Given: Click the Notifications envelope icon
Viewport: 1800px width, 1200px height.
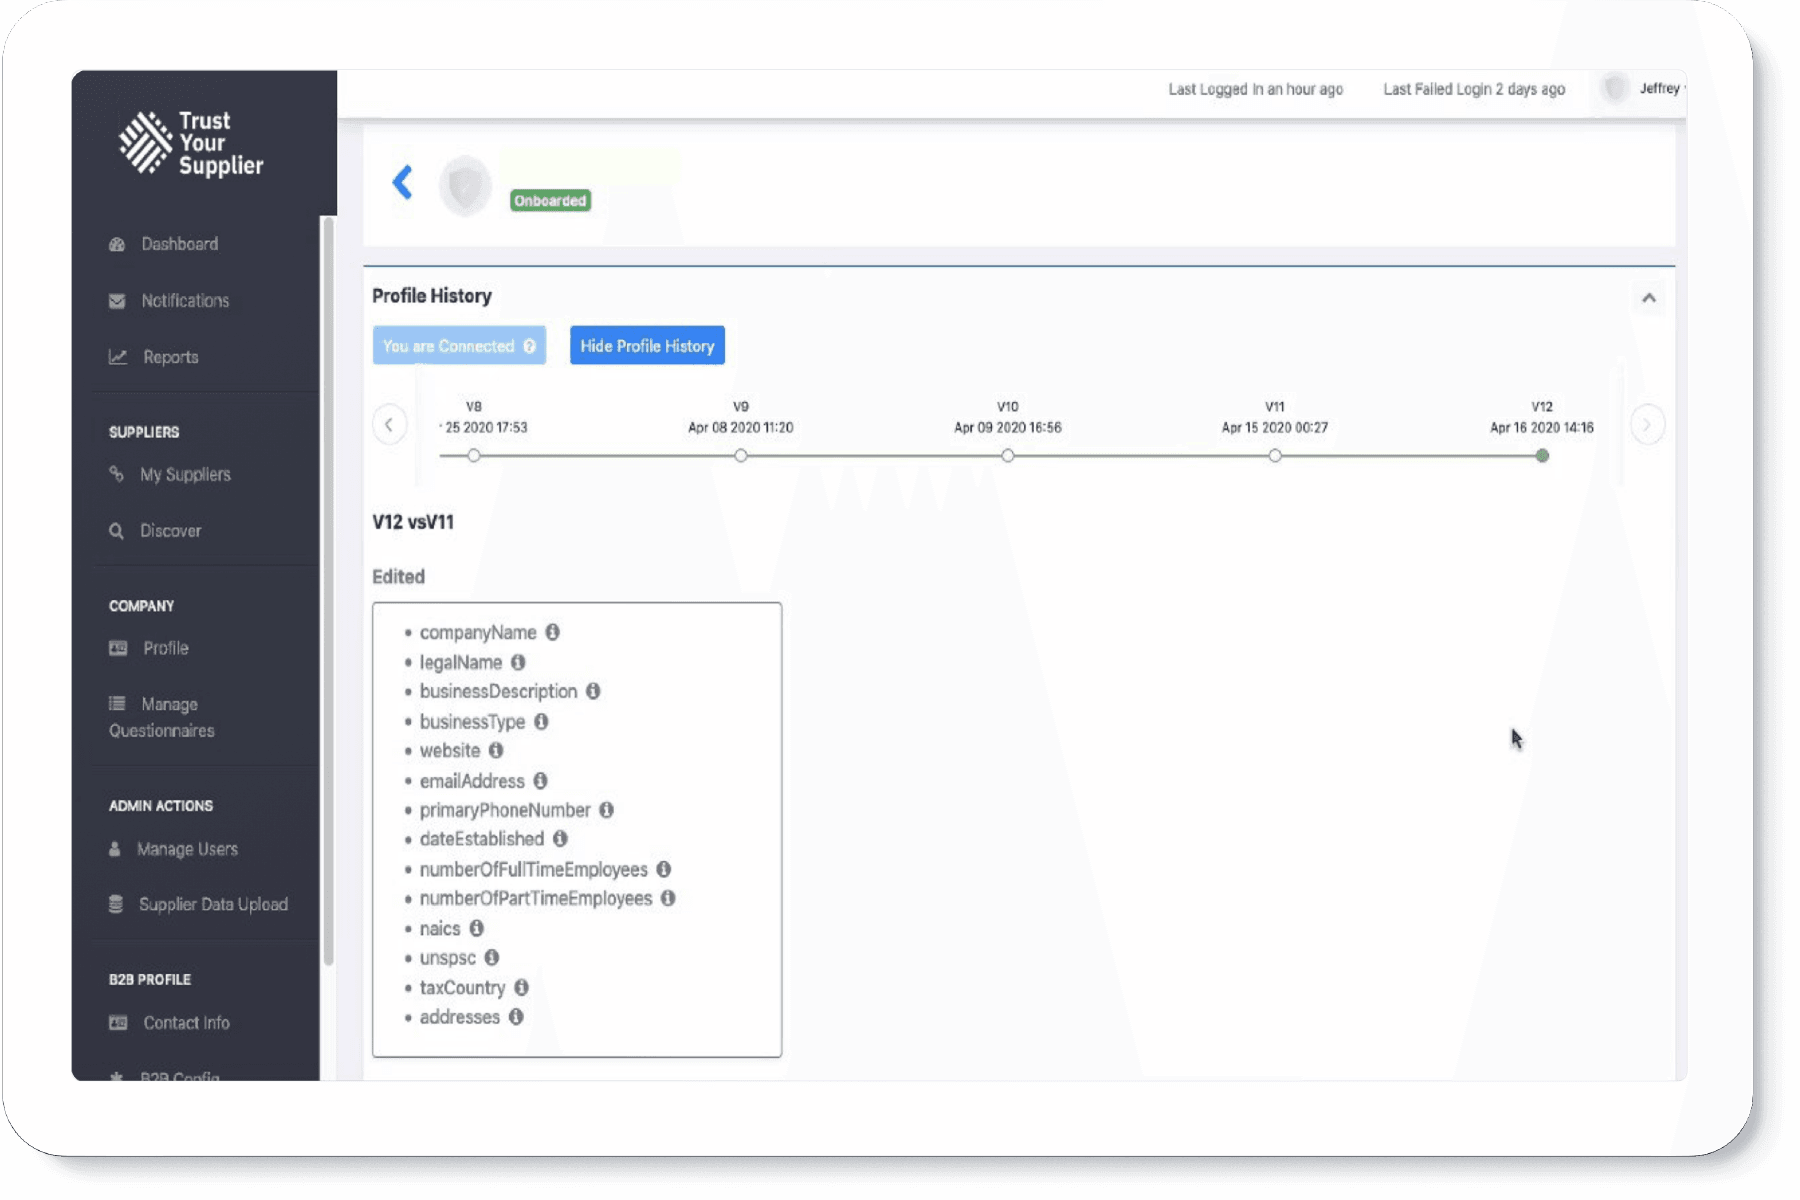Looking at the screenshot, I should tap(117, 301).
